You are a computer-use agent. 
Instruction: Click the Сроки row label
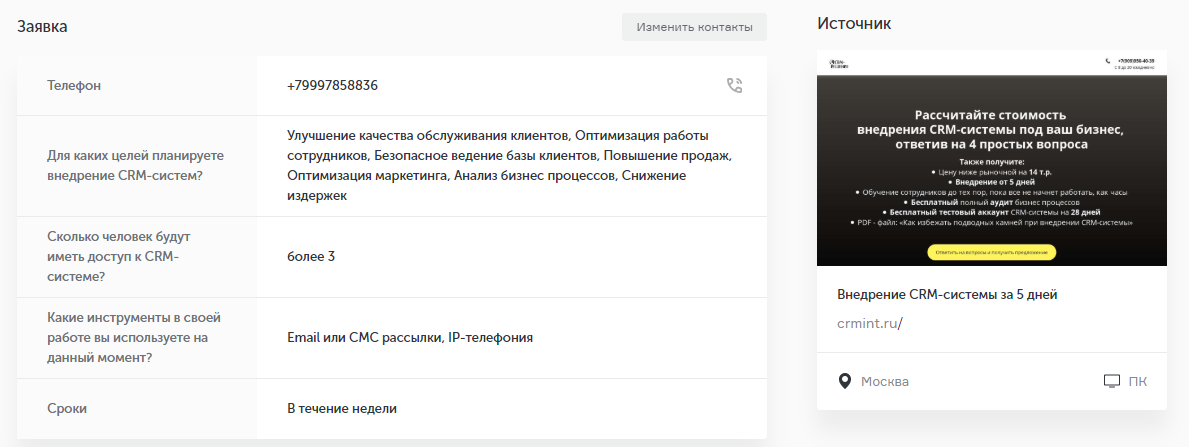click(x=67, y=408)
